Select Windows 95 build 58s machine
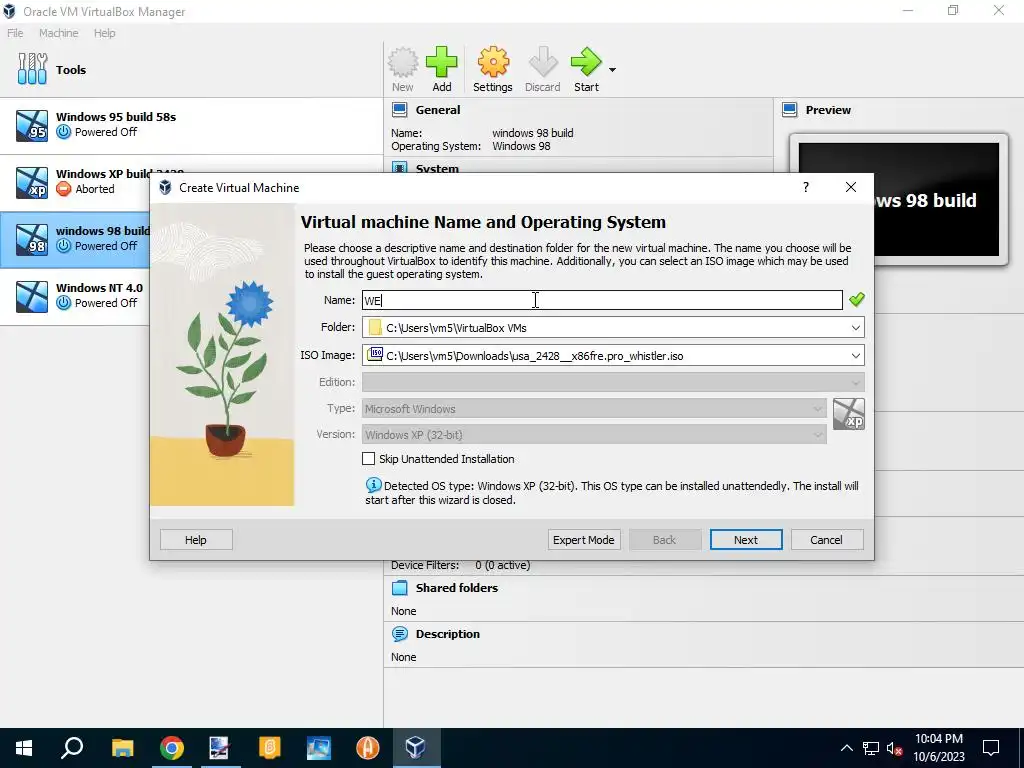Screen dimensions: 1024x768 click(x=191, y=126)
